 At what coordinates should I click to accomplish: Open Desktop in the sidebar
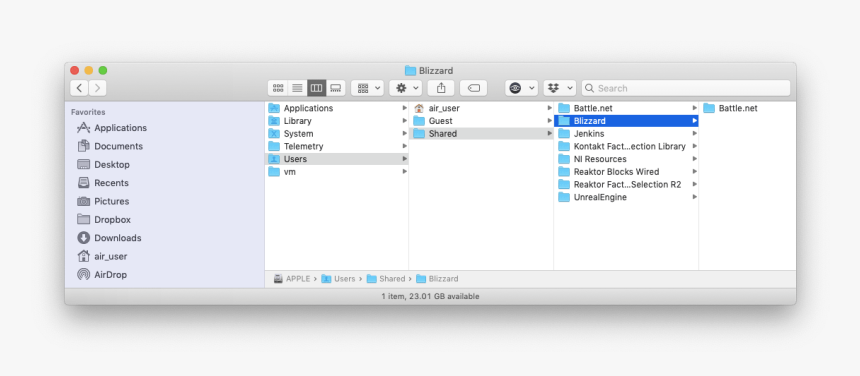(x=104, y=164)
